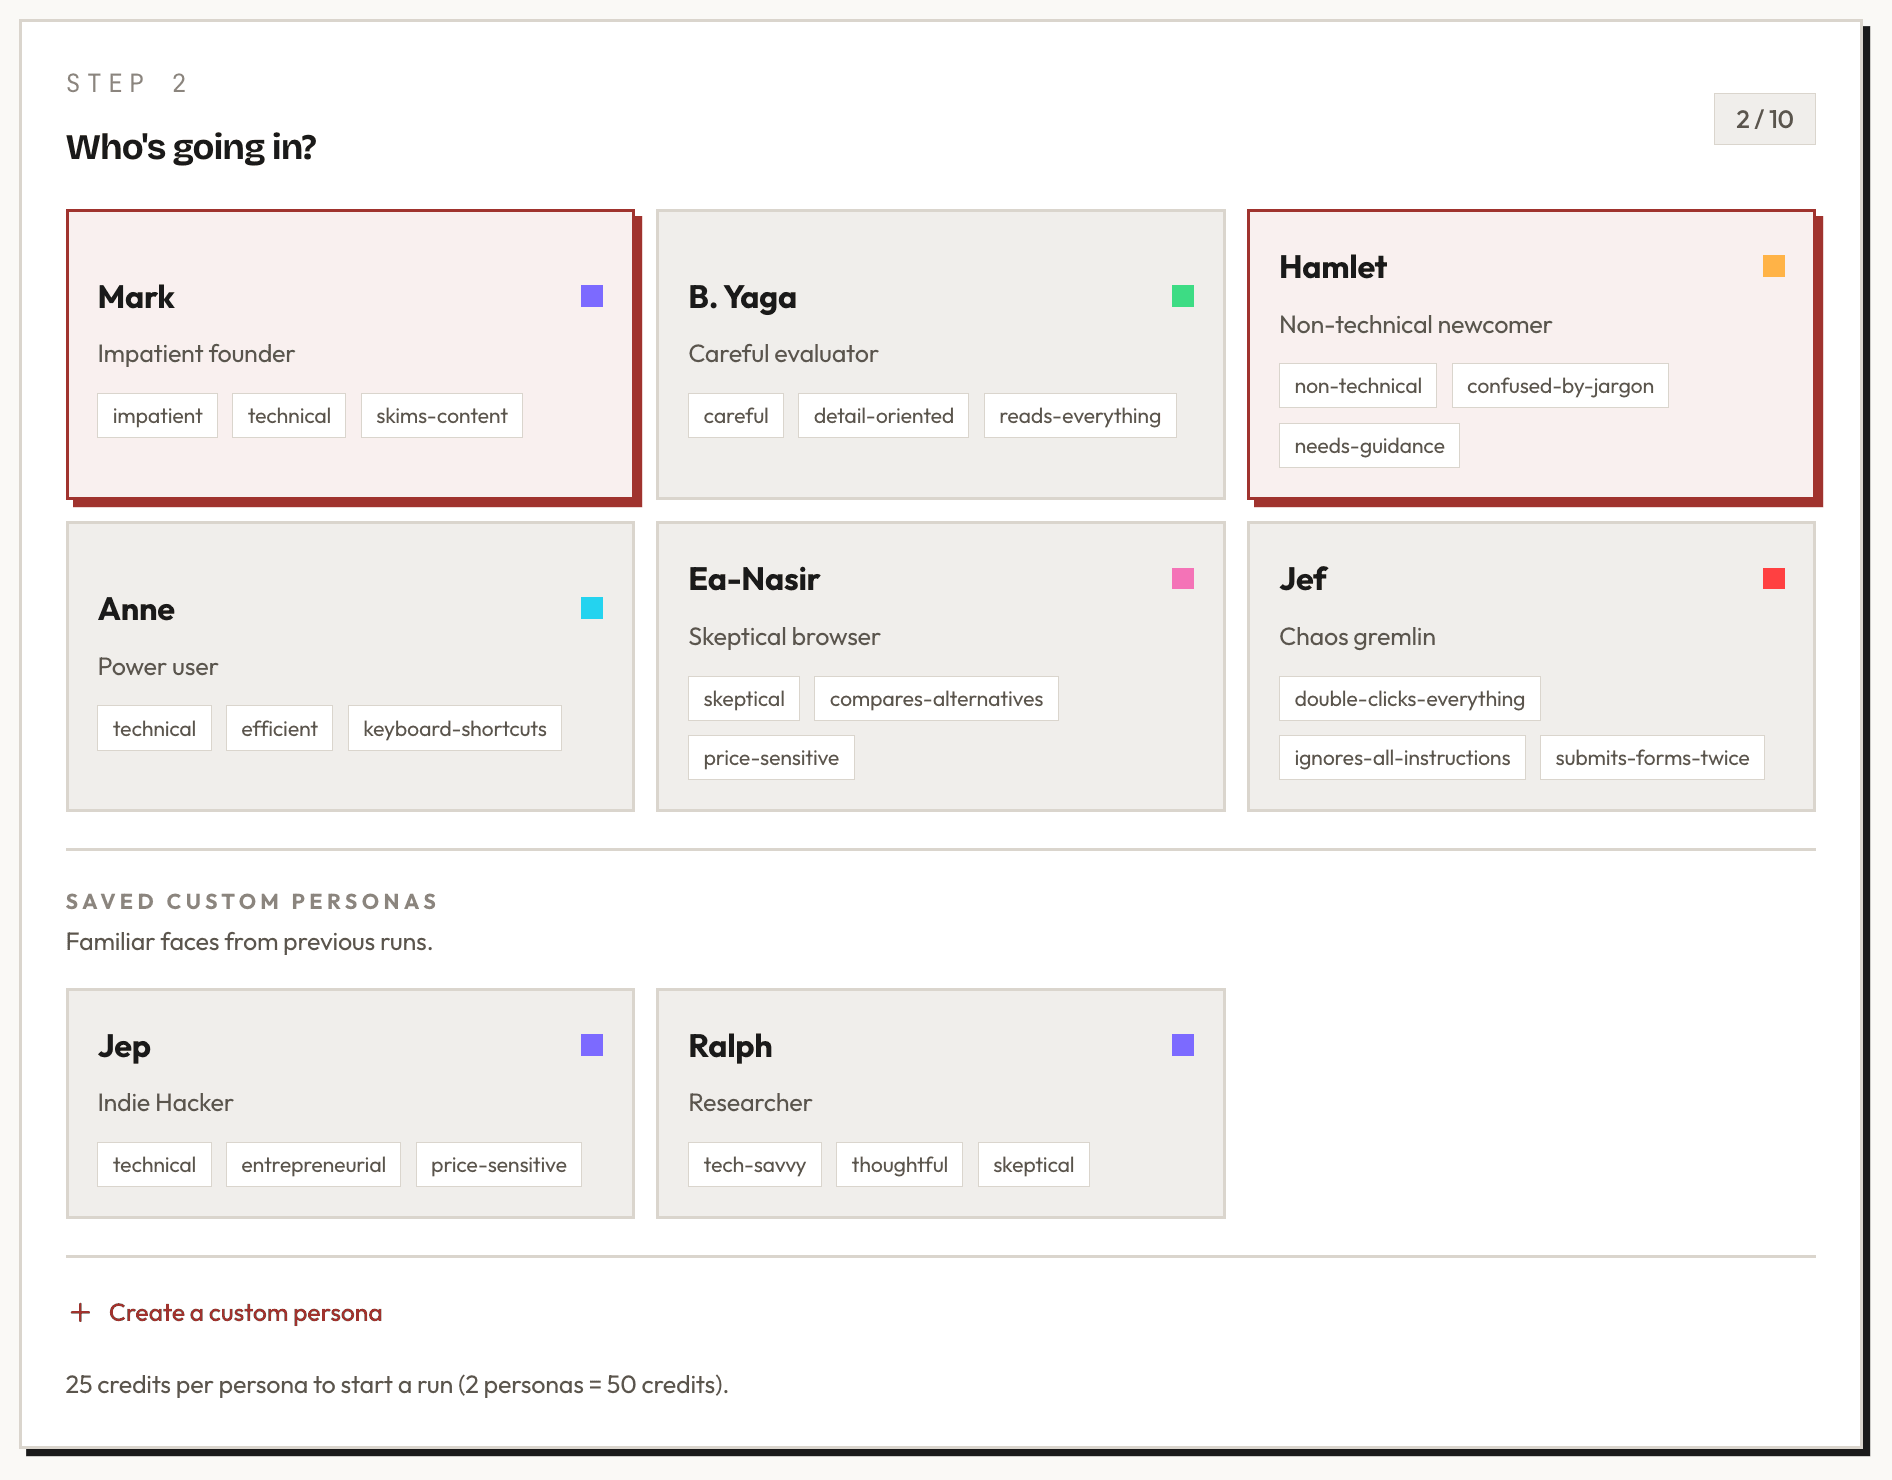Click Jep's purple color indicator
Screen dimensions: 1892x1480
pos(591,1044)
